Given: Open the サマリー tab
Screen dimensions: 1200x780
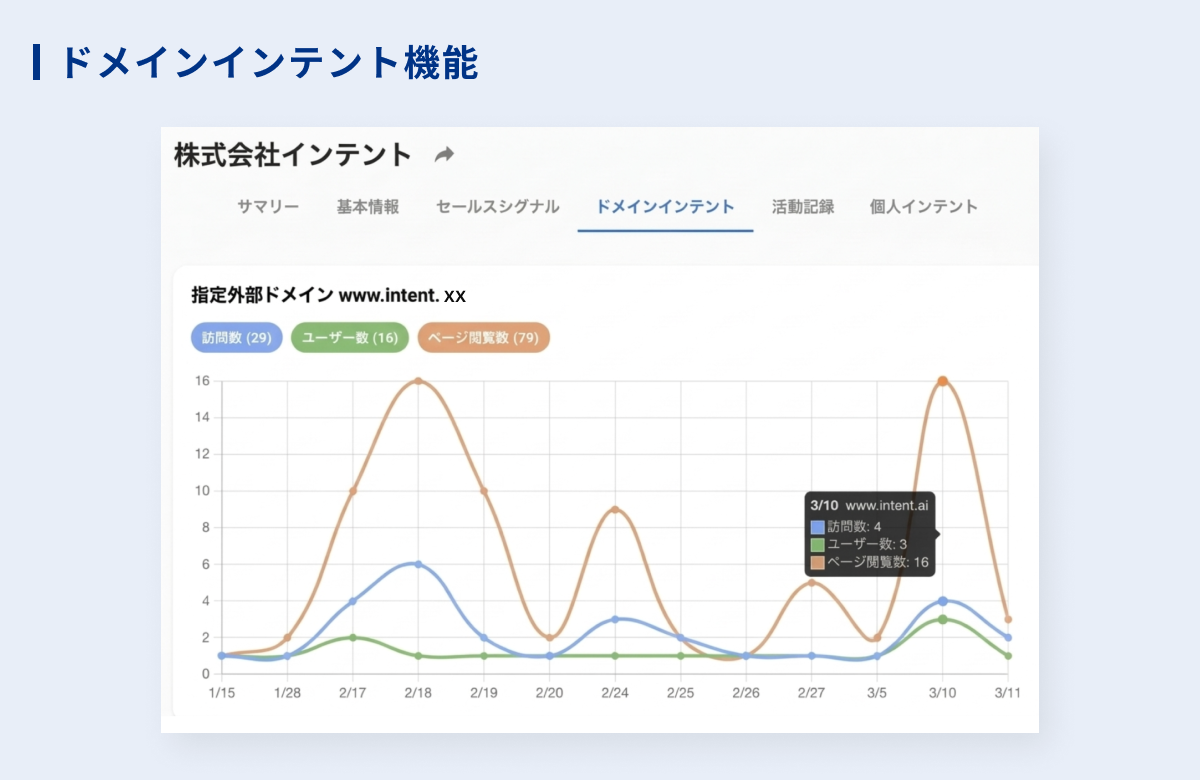Looking at the screenshot, I should pos(267,207).
